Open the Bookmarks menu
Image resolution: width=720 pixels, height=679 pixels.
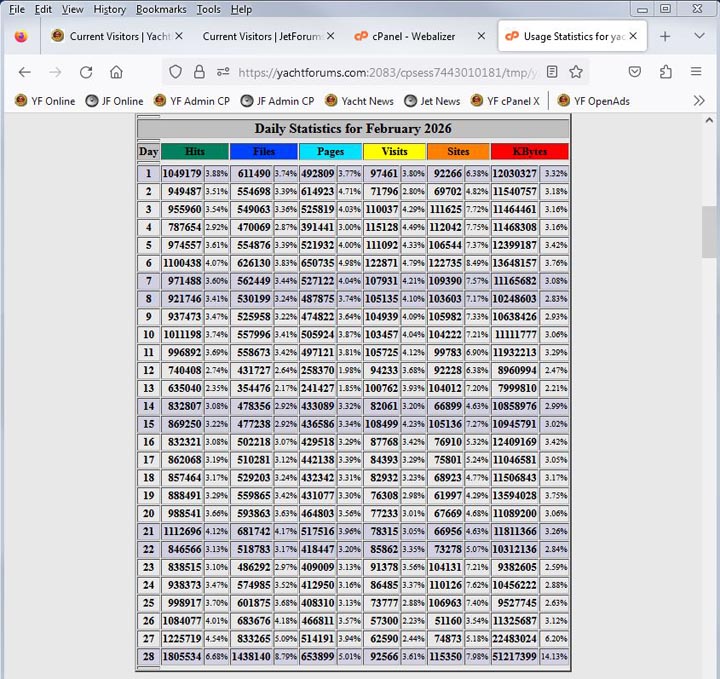pyautogui.click(x=161, y=9)
